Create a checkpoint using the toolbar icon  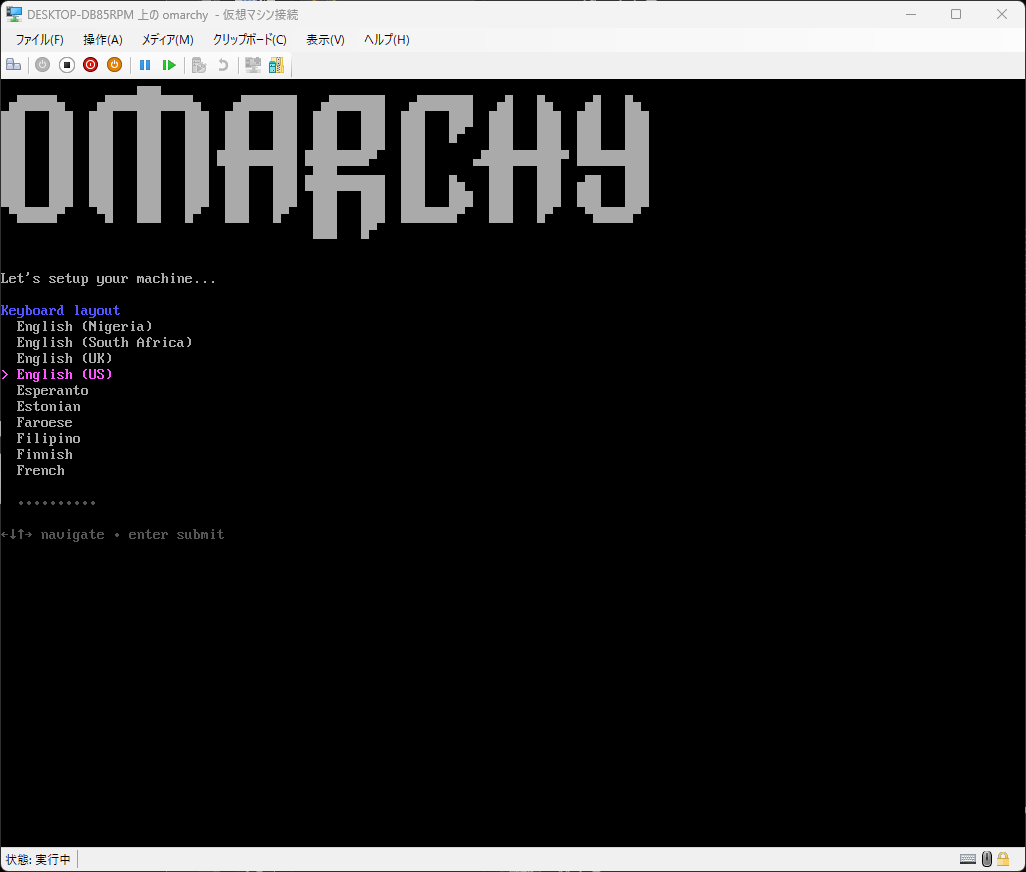199,65
